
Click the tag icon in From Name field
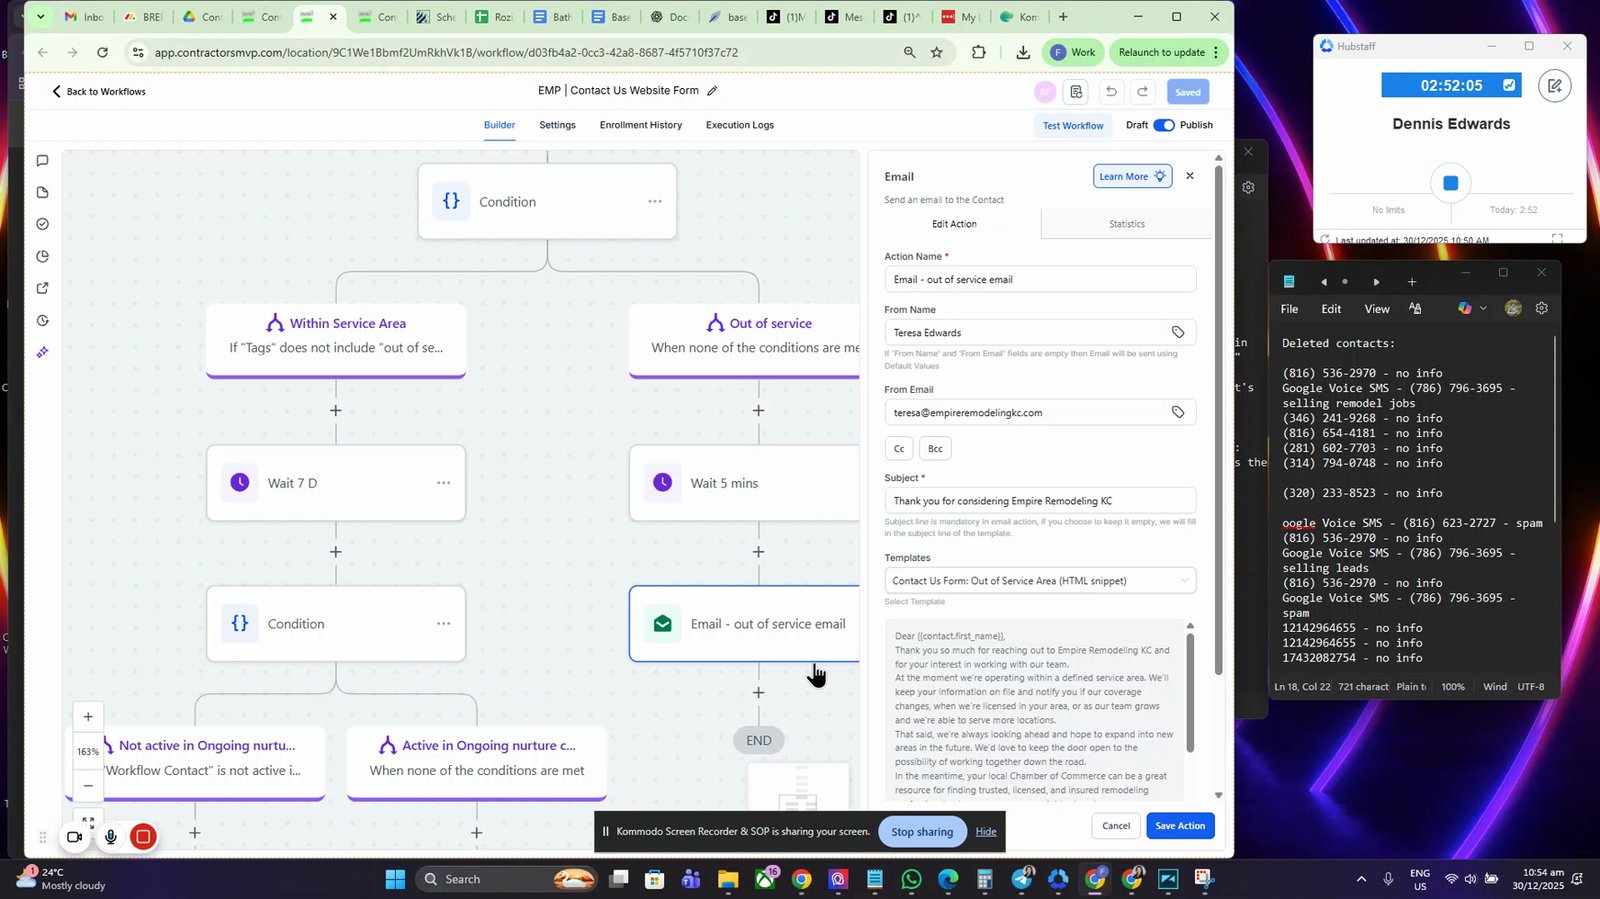click(x=1178, y=332)
